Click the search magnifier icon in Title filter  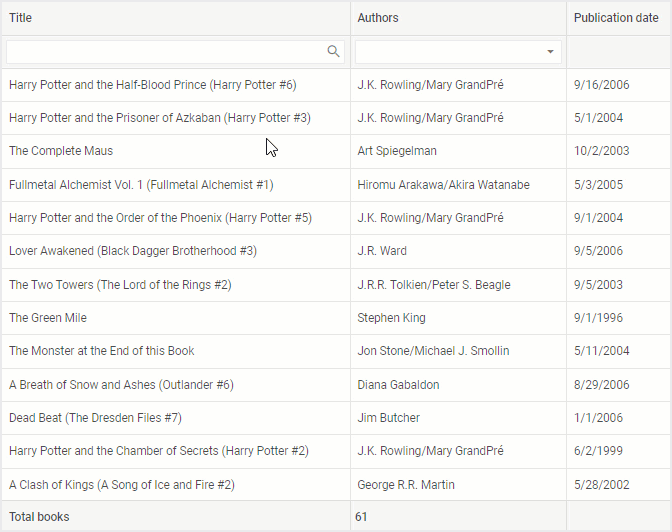coord(333,51)
